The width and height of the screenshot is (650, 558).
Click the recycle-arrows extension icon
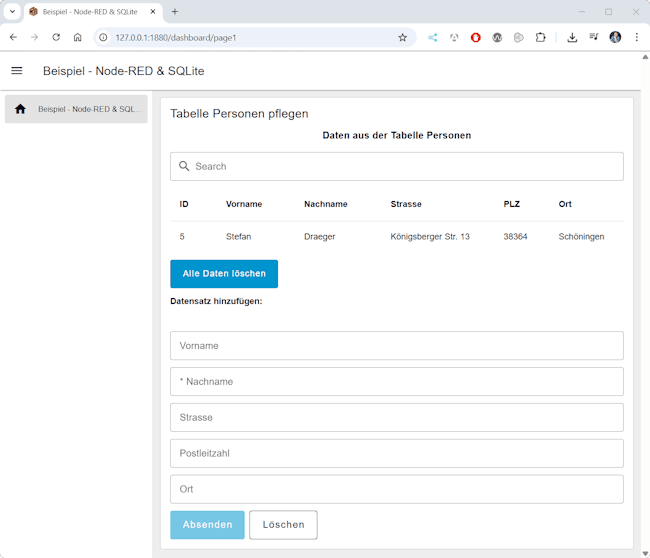pyautogui.click(x=454, y=38)
